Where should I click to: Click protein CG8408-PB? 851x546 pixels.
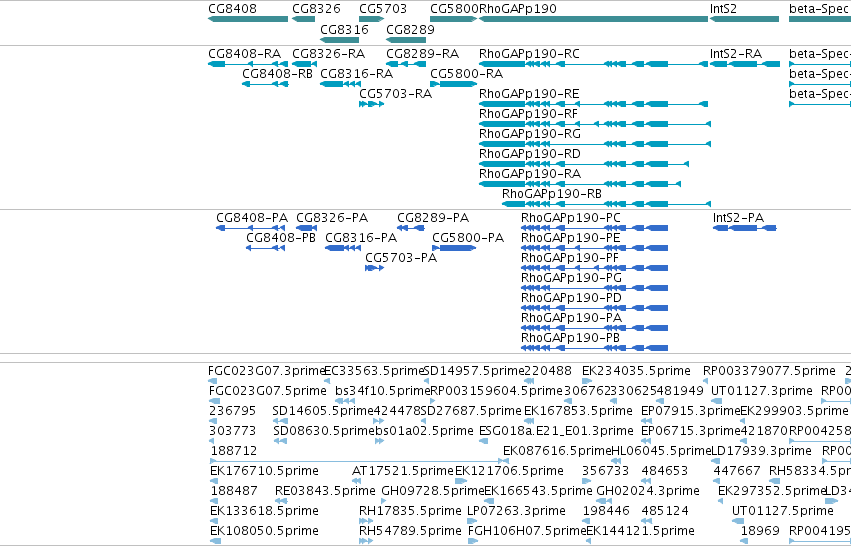tap(265, 248)
